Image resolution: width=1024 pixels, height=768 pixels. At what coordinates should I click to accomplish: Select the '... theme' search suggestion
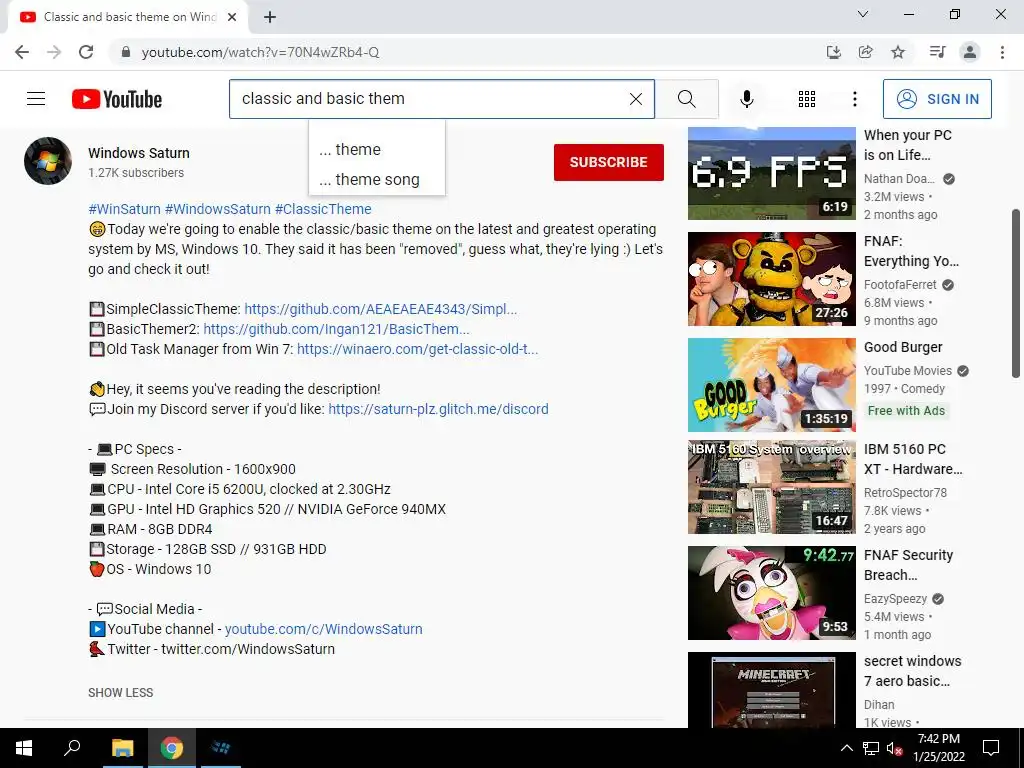click(x=377, y=150)
